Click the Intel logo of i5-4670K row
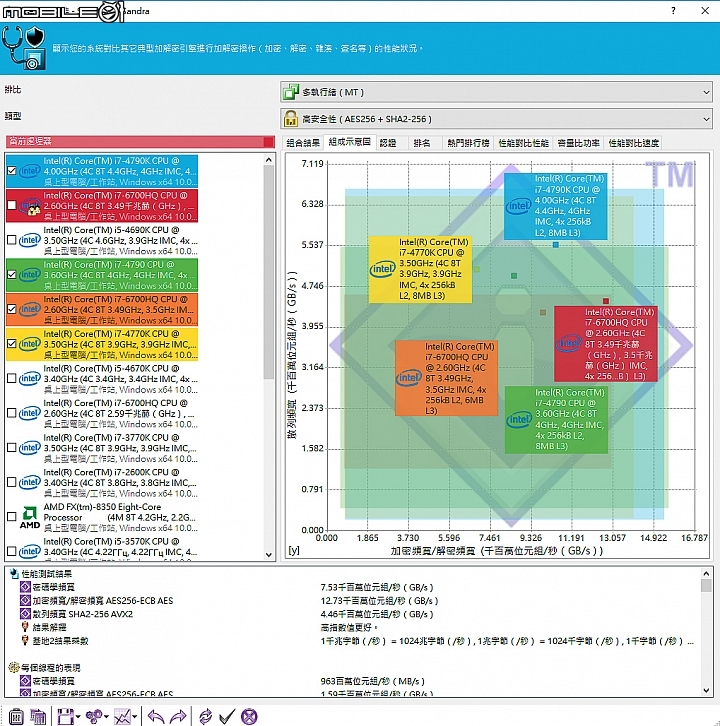 (30, 378)
